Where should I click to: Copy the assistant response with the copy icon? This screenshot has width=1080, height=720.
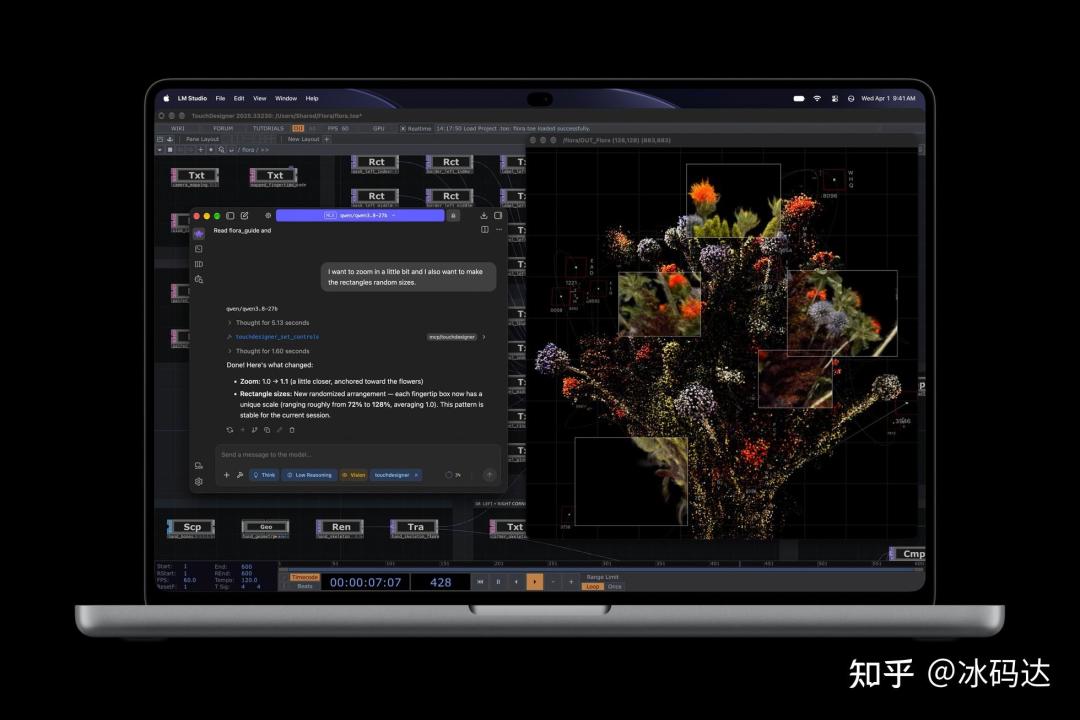point(267,430)
